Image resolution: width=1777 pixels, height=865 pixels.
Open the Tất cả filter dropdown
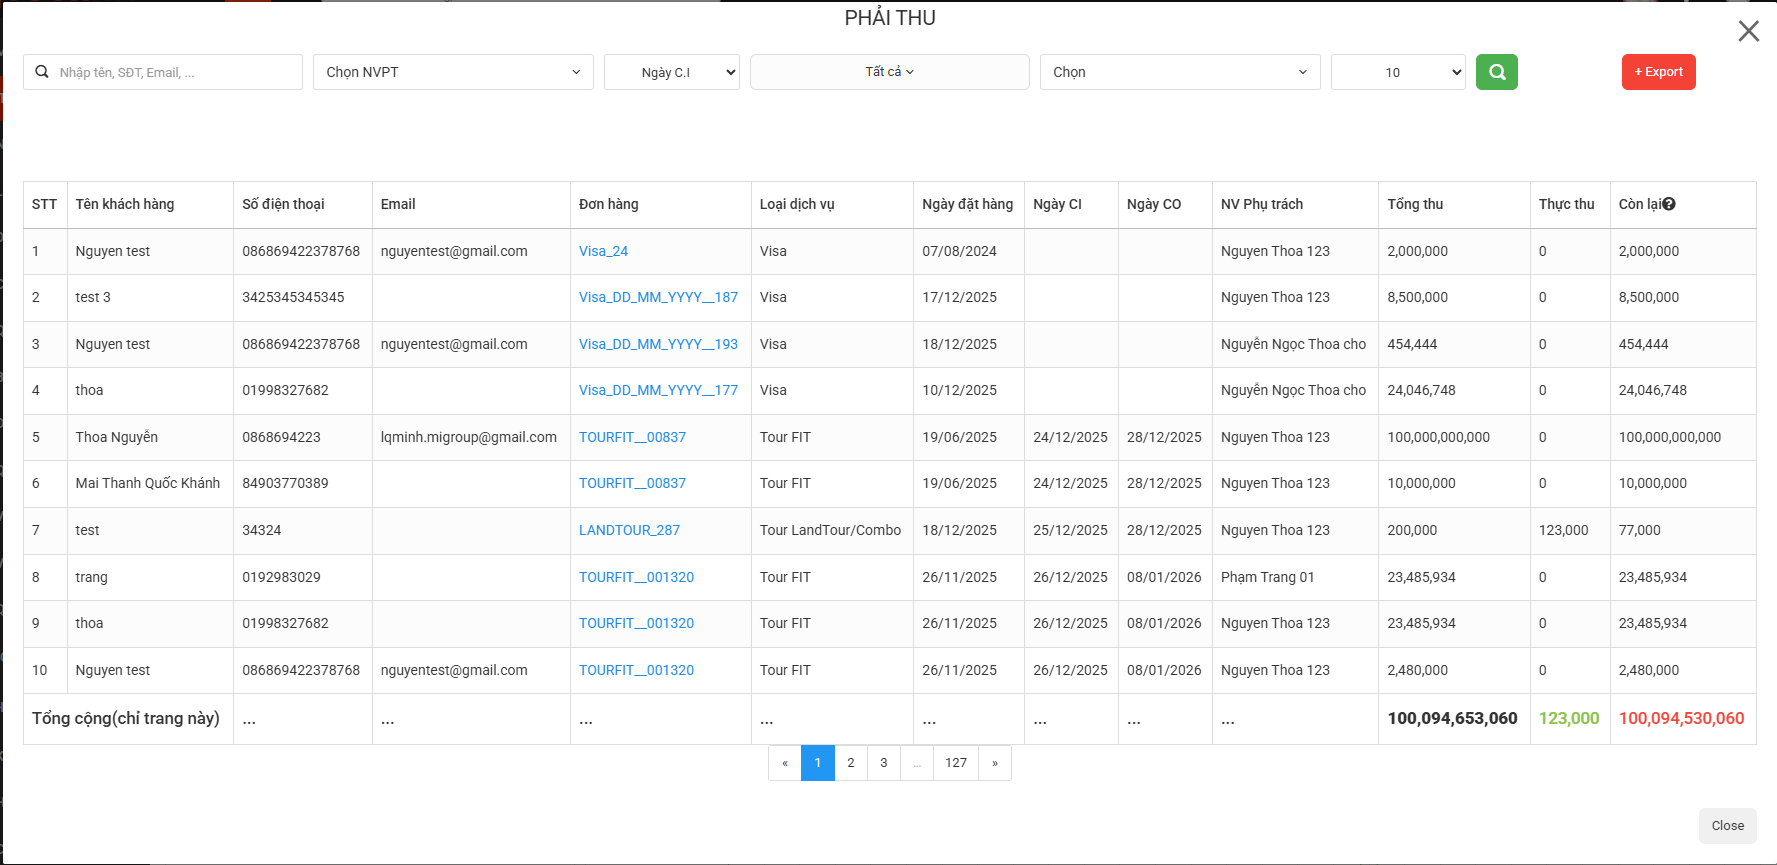(x=889, y=72)
